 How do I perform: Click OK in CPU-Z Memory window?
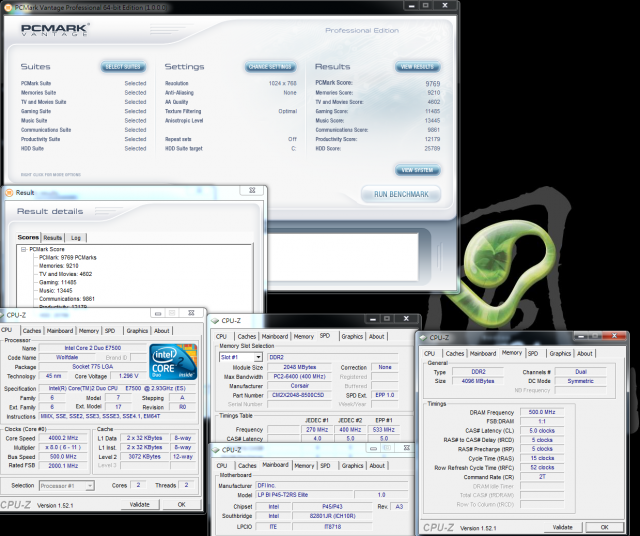604,527
